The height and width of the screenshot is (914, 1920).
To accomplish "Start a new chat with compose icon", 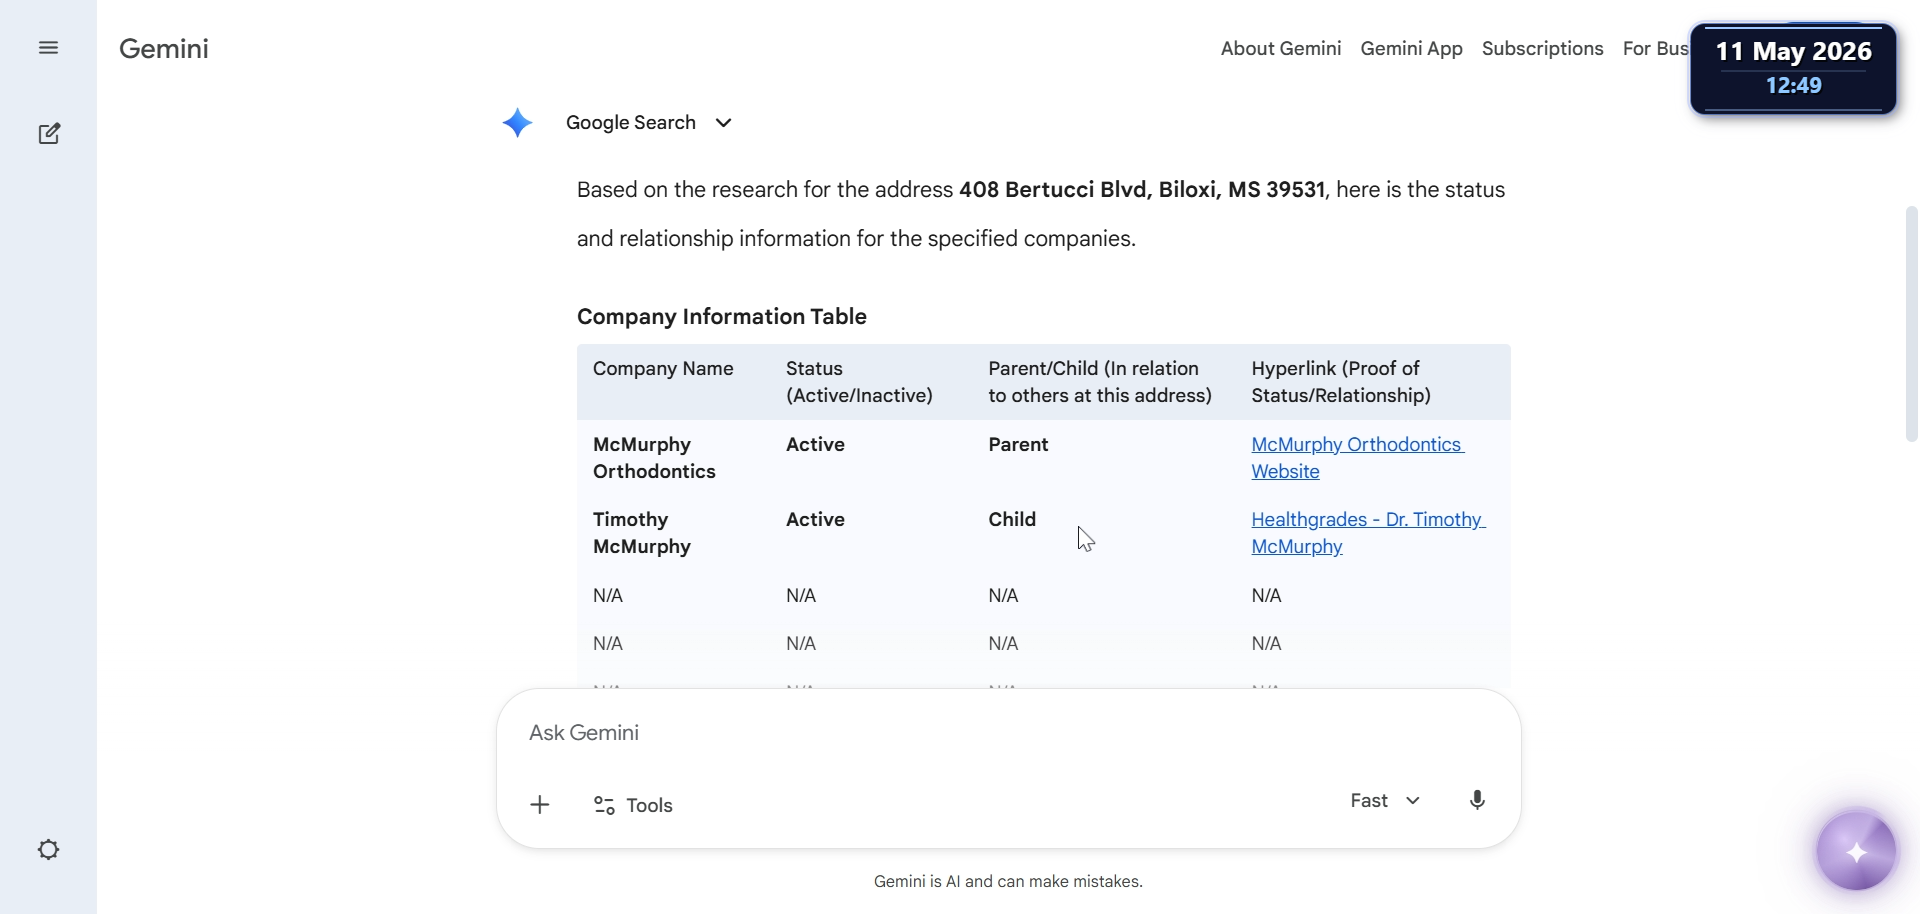I will tap(49, 133).
